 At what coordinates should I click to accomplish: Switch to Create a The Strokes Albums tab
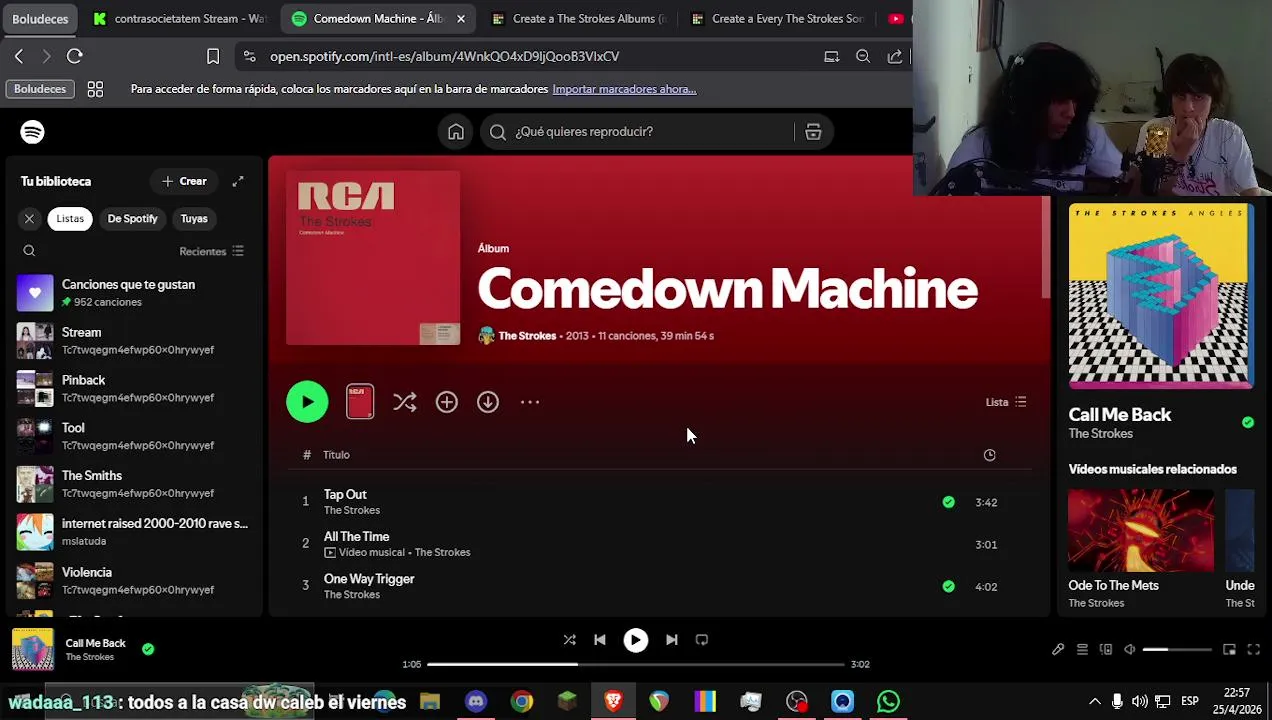(579, 18)
